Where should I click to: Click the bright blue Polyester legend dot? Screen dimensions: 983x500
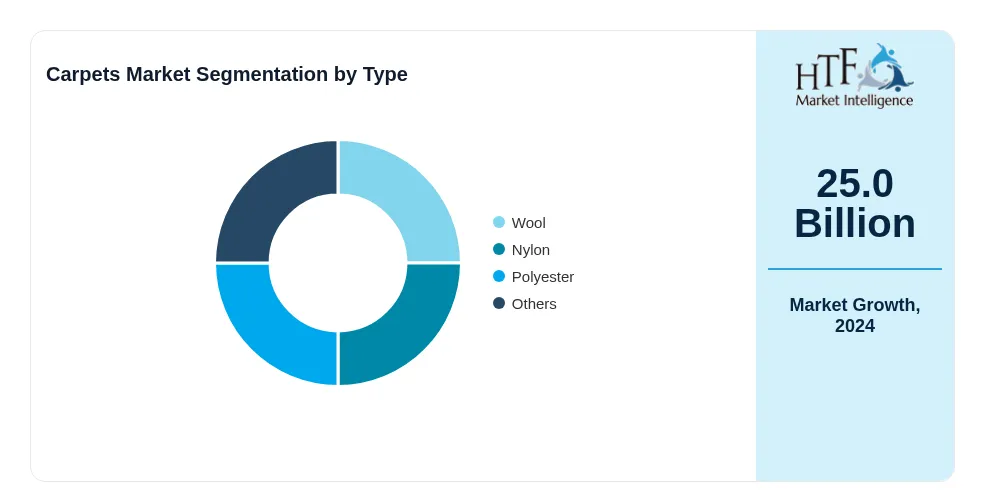pos(499,276)
